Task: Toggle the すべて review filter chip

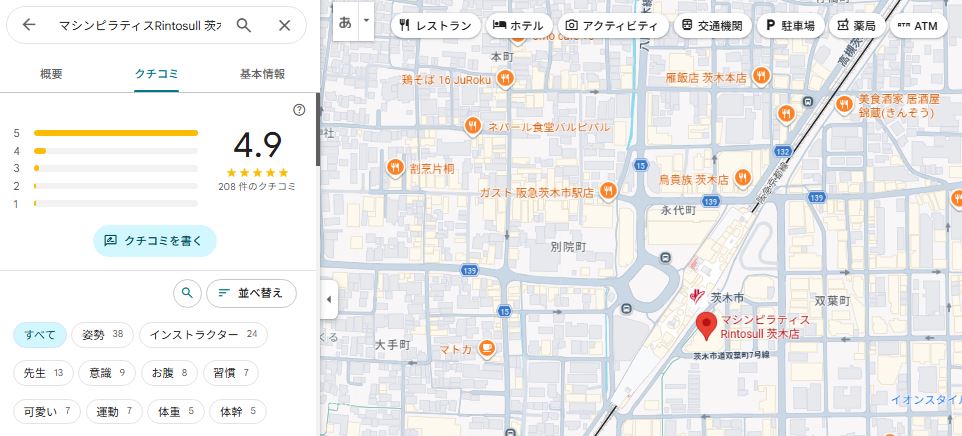Action: [x=41, y=334]
